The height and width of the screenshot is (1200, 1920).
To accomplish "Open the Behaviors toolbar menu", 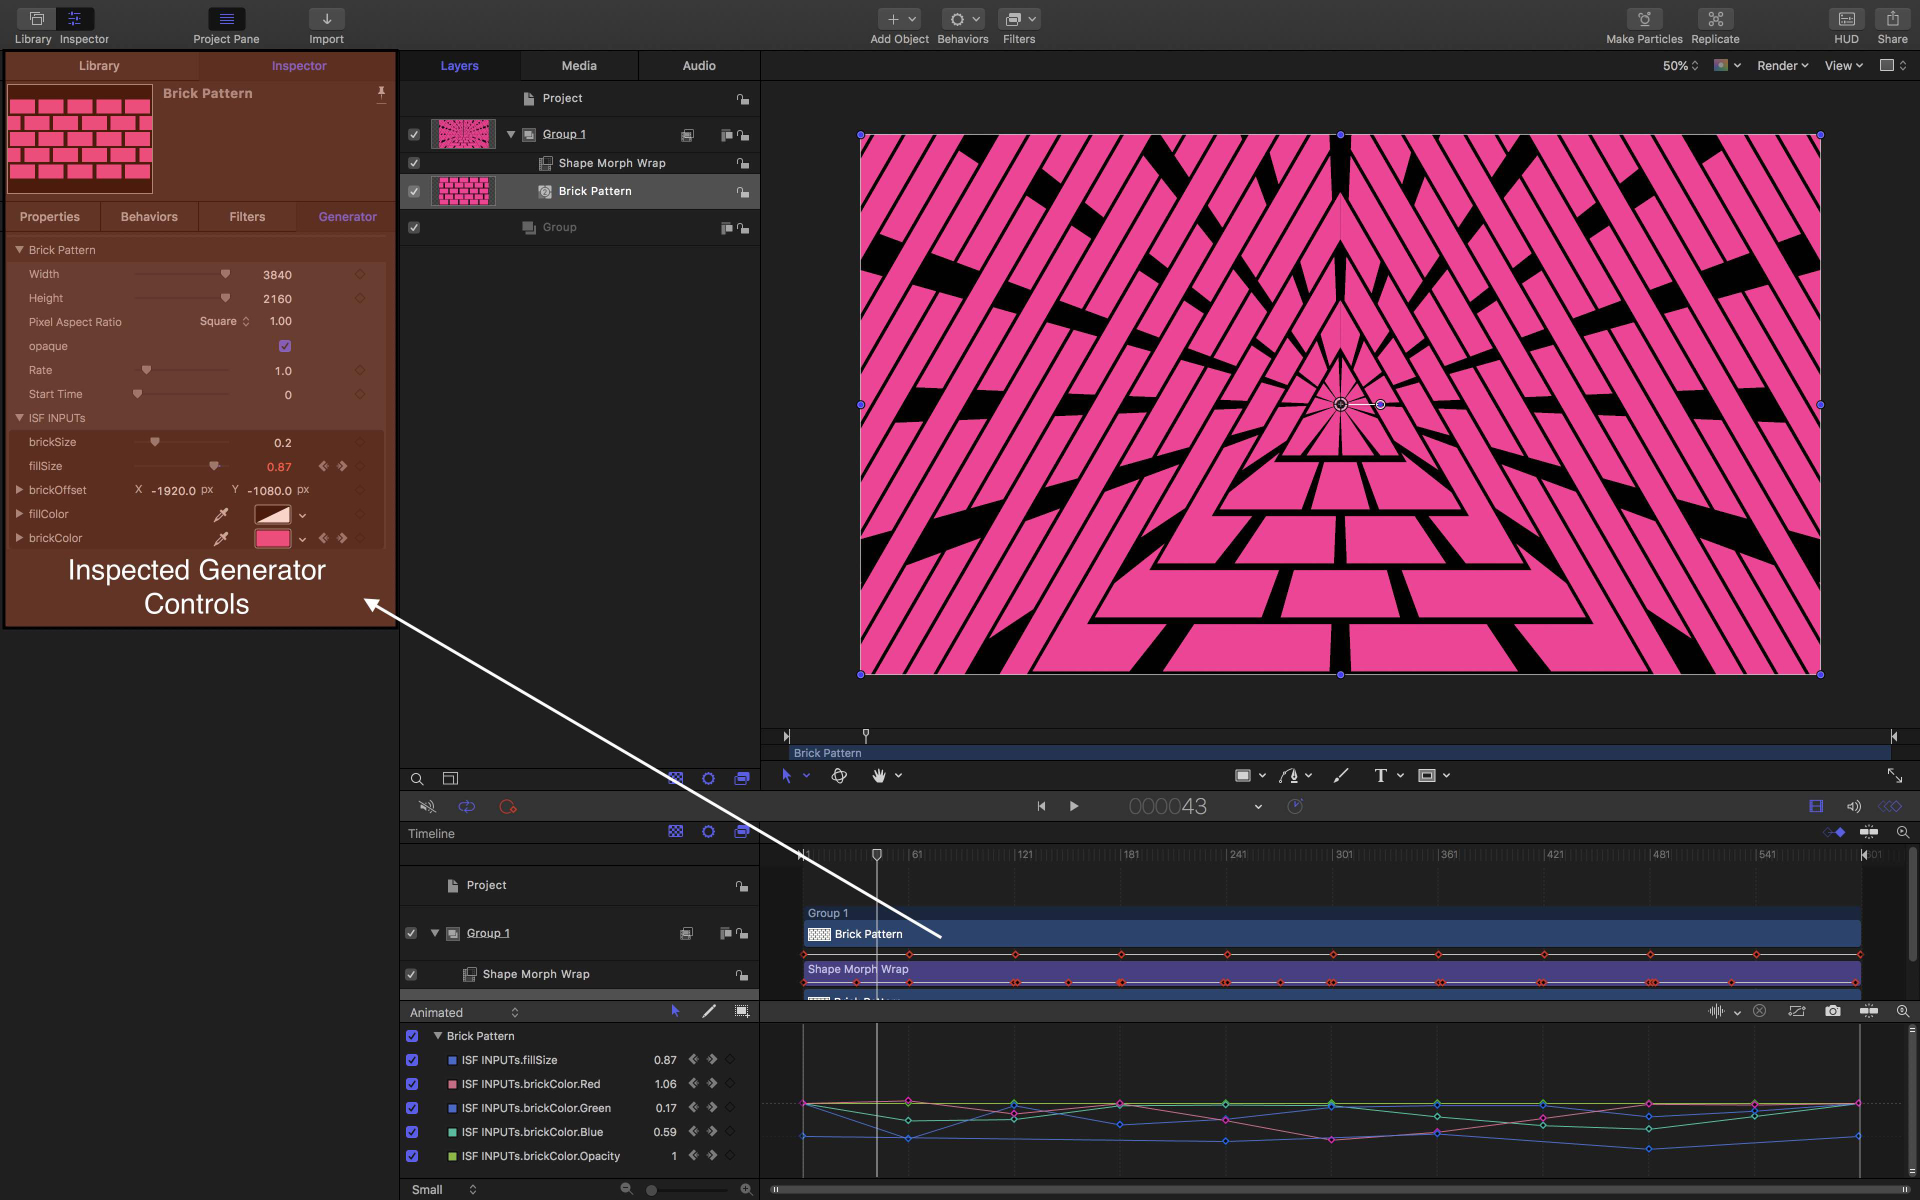I will (963, 19).
